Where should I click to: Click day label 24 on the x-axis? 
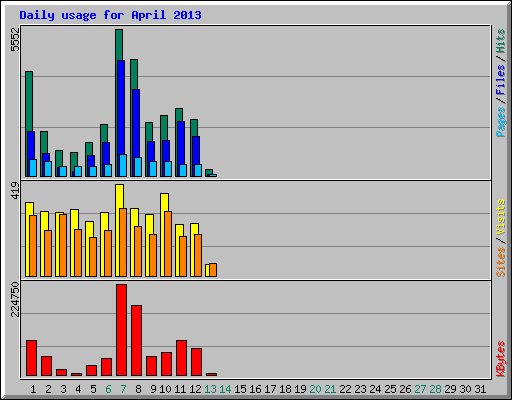point(375,389)
